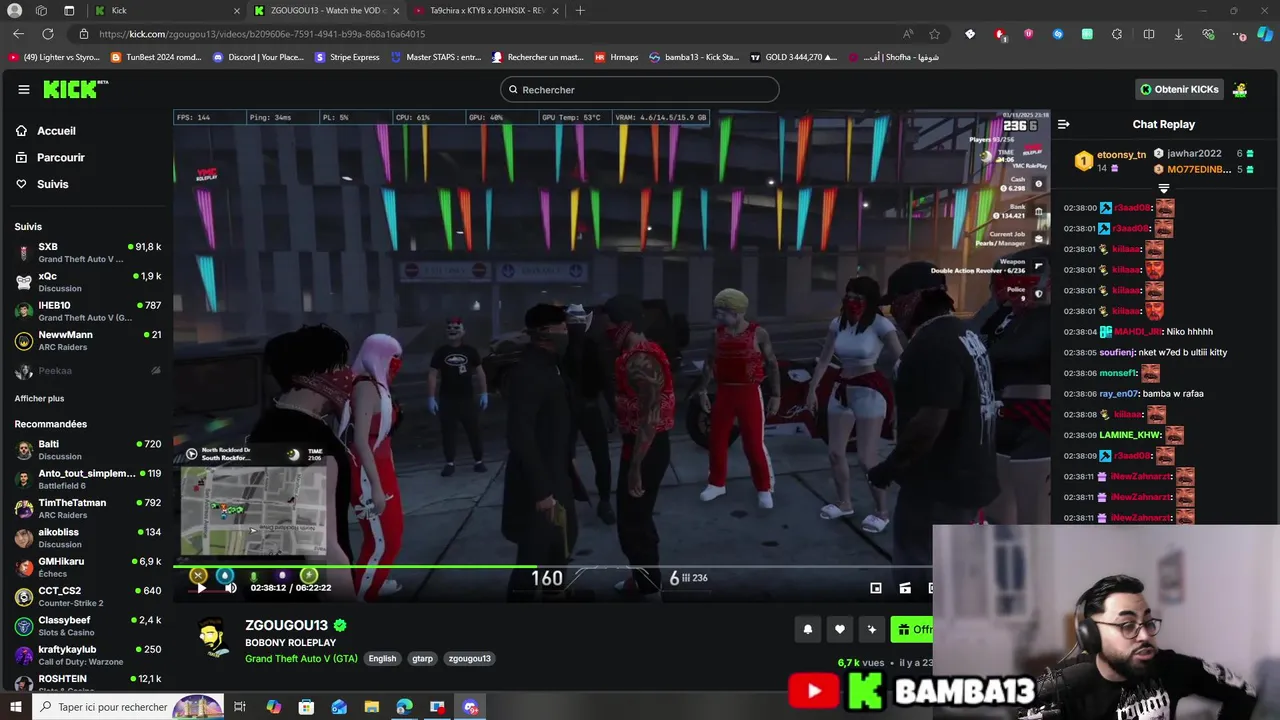Open Task View on taskbar
Screen dimensions: 1280x720
pyautogui.click(x=240, y=707)
